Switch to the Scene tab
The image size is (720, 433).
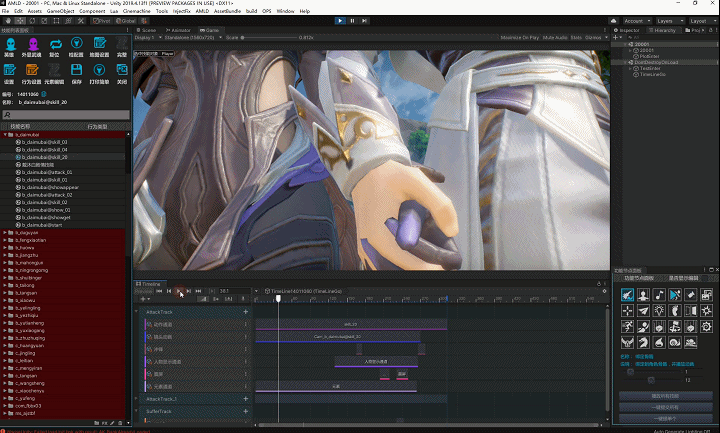[146, 30]
